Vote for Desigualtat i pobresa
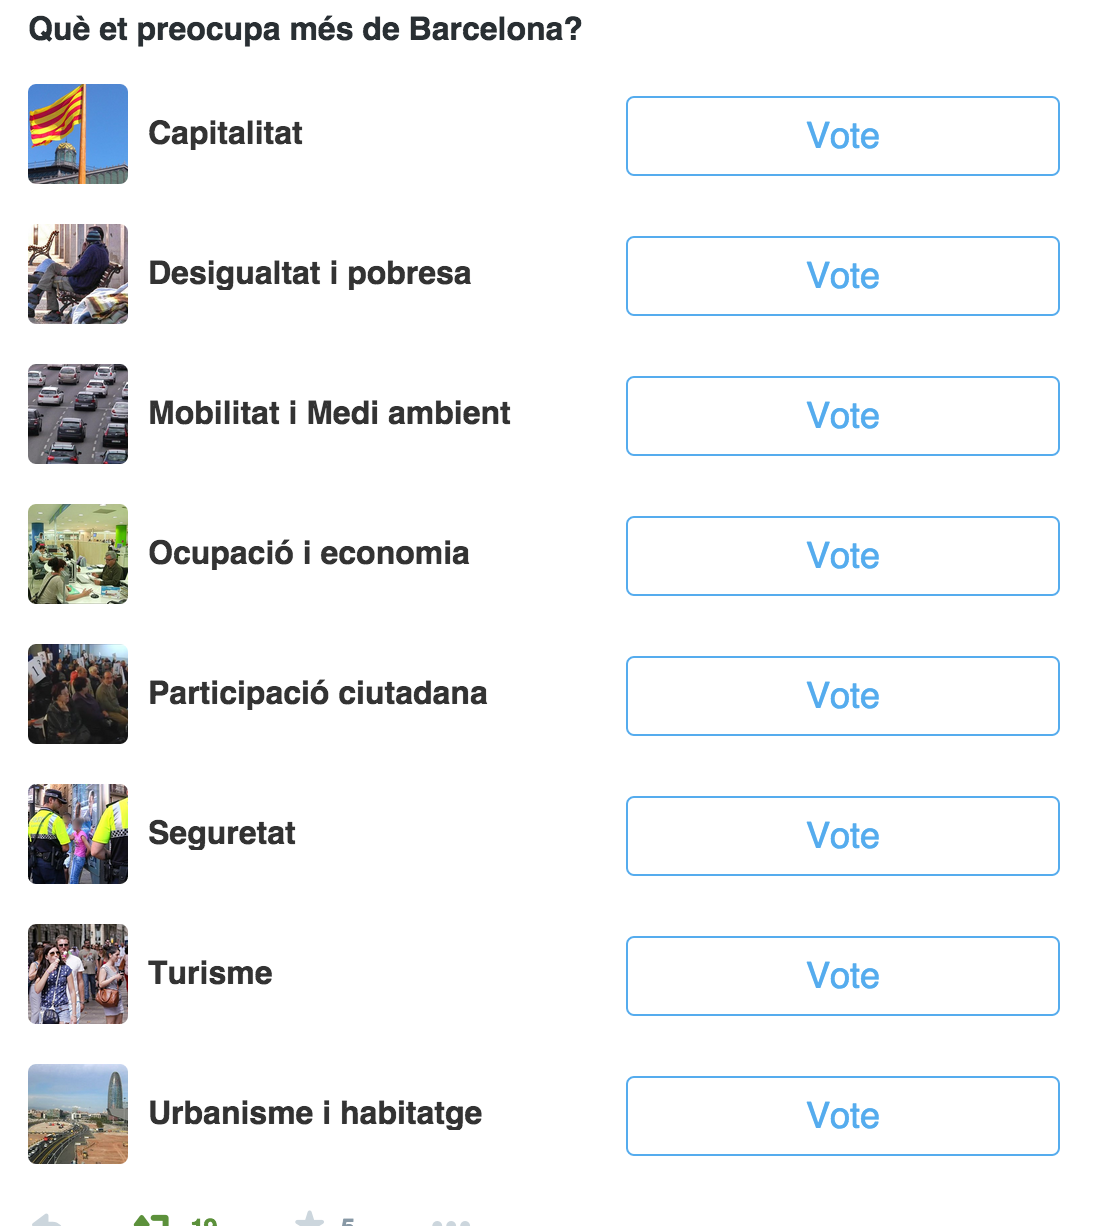This screenshot has height=1226, width=1098. [x=842, y=276]
